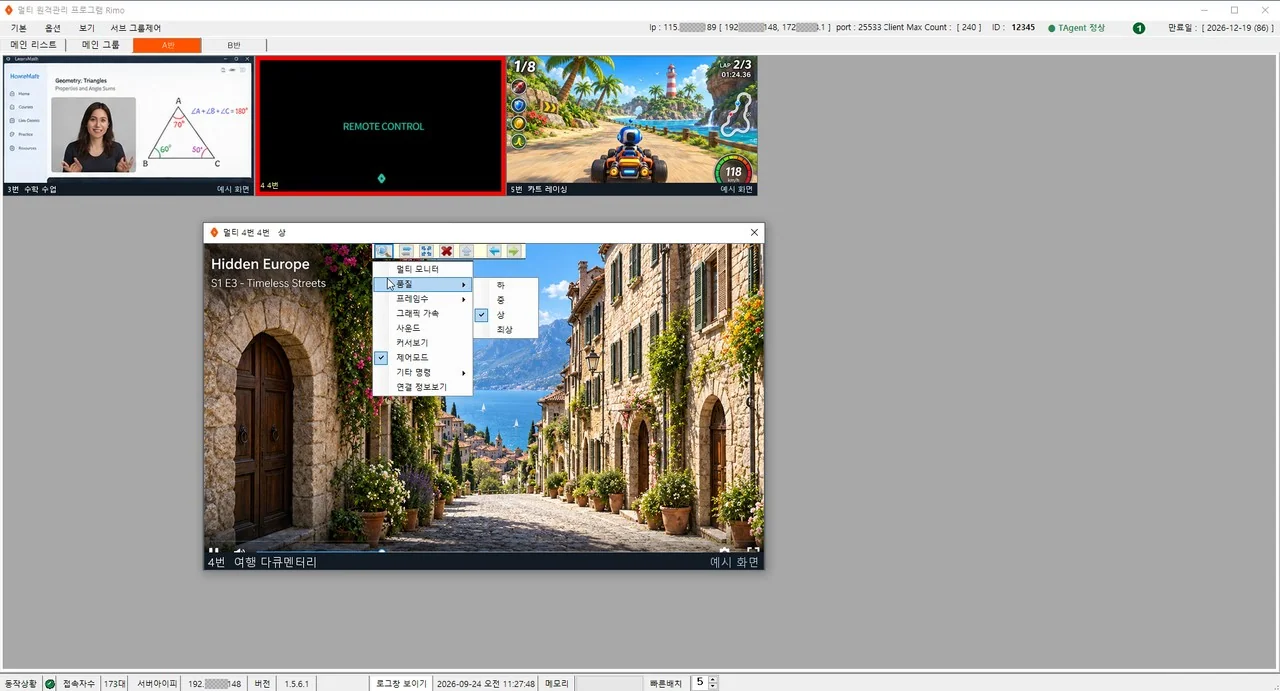This screenshot has height=691, width=1280.
Task: Open the 5번 카트 레이싱 thumbnail
Action: (632, 125)
